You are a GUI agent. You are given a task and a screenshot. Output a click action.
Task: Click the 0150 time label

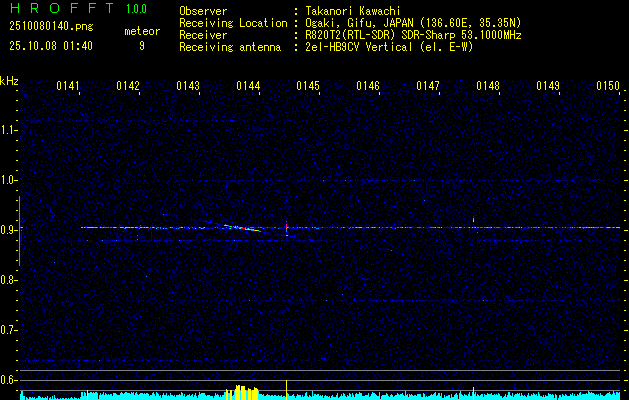[608, 86]
